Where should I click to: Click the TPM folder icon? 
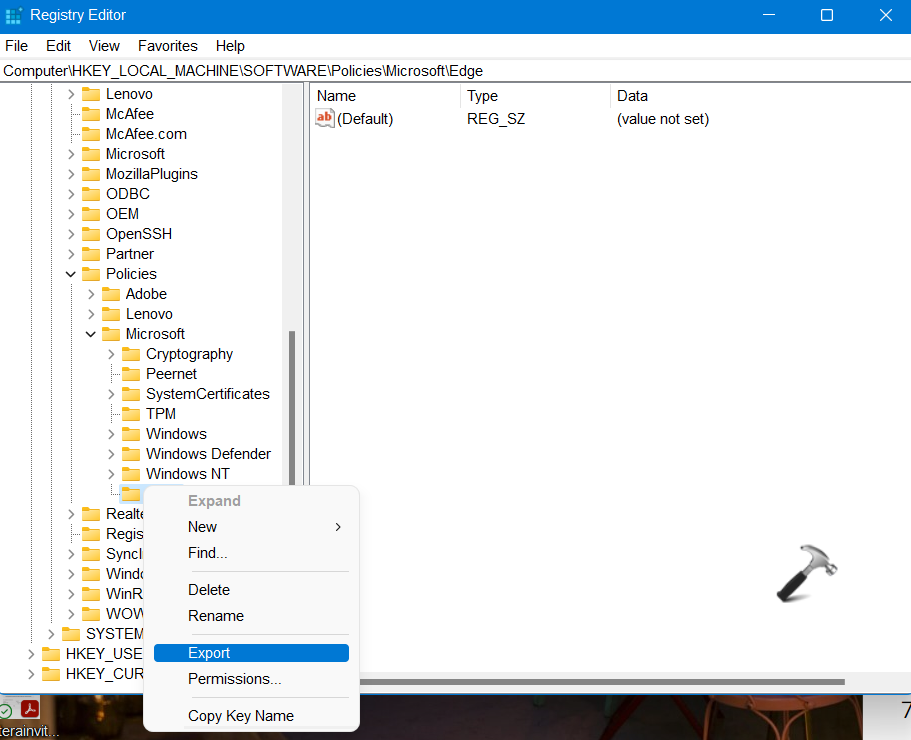point(131,413)
